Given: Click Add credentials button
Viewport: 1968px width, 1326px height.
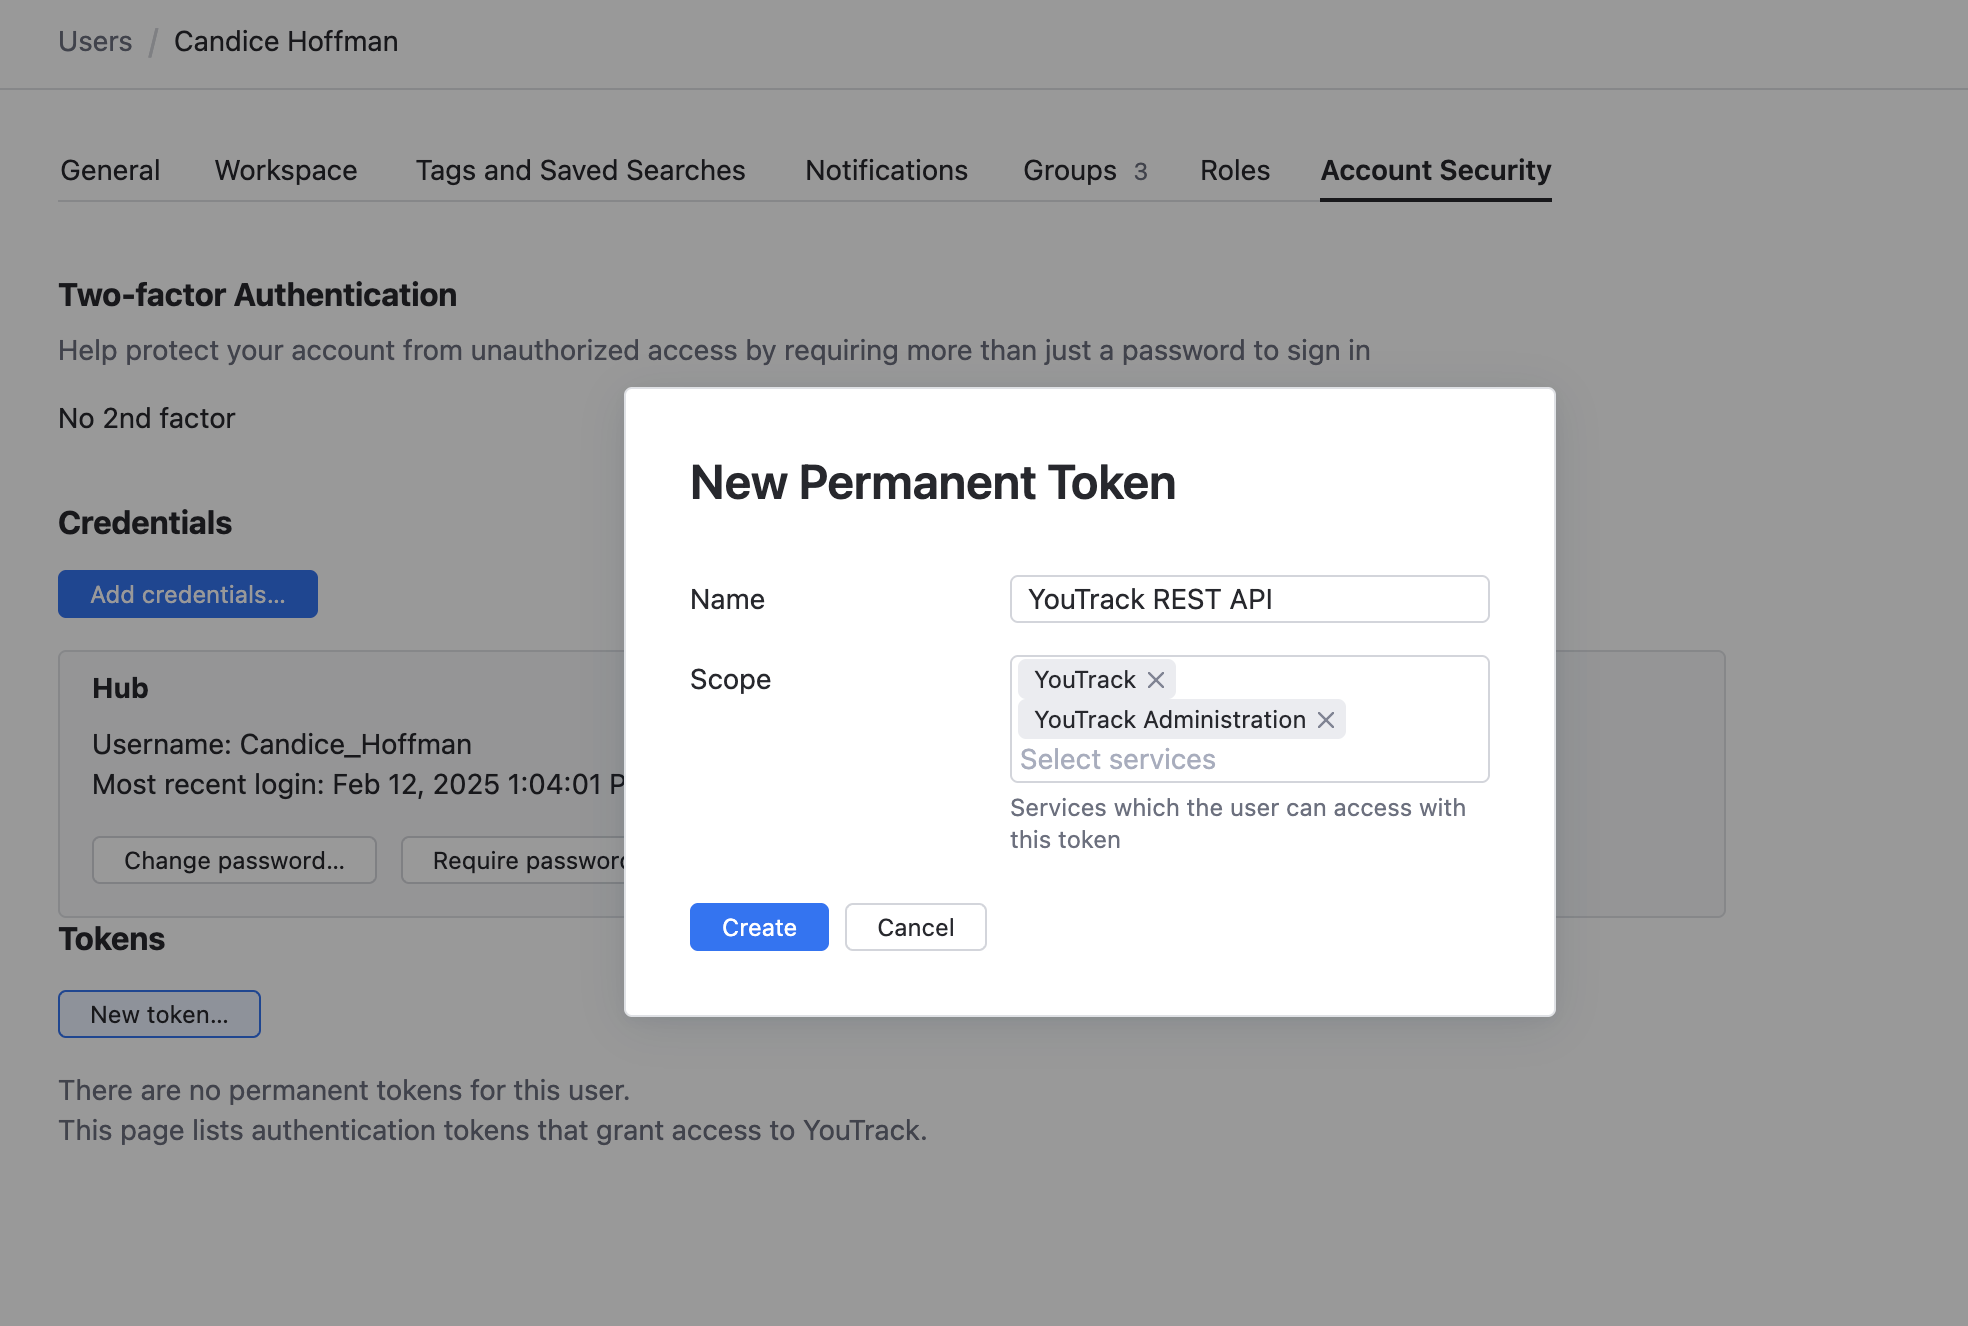Looking at the screenshot, I should coord(188,594).
